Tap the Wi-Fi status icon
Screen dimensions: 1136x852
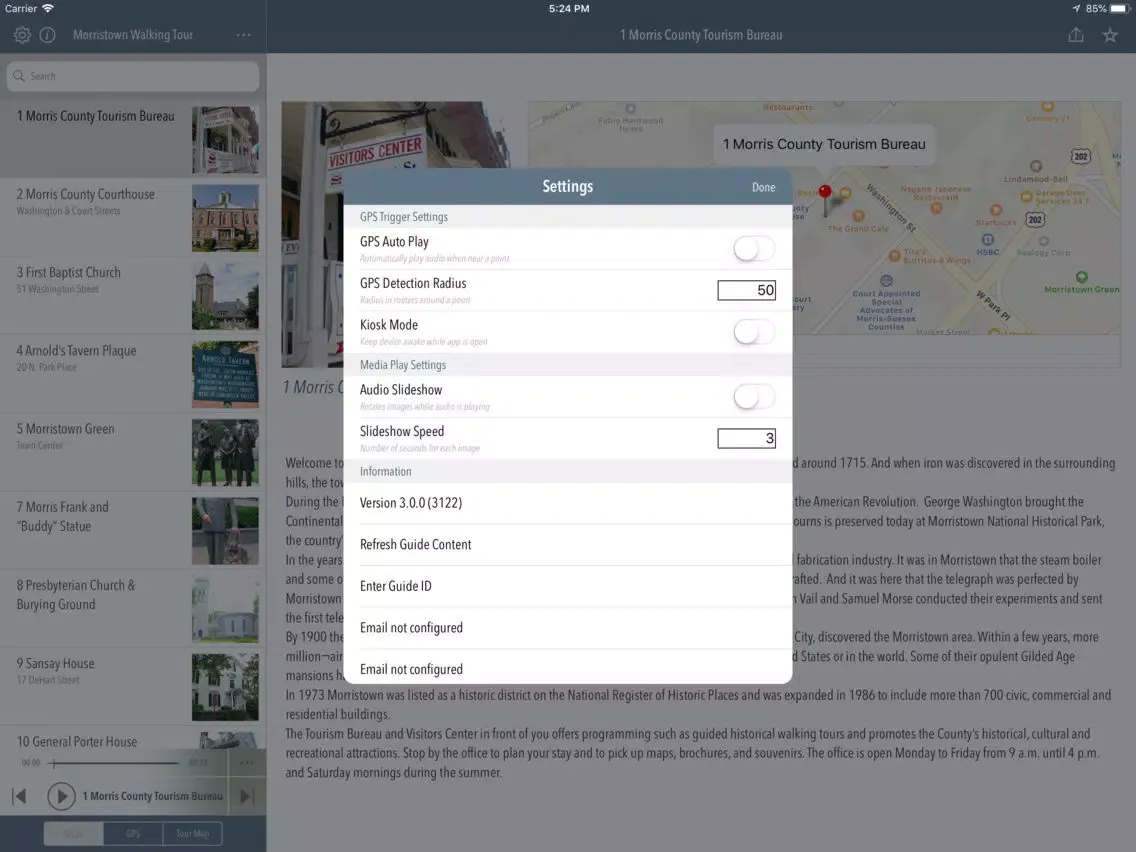(x=48, y=9)
